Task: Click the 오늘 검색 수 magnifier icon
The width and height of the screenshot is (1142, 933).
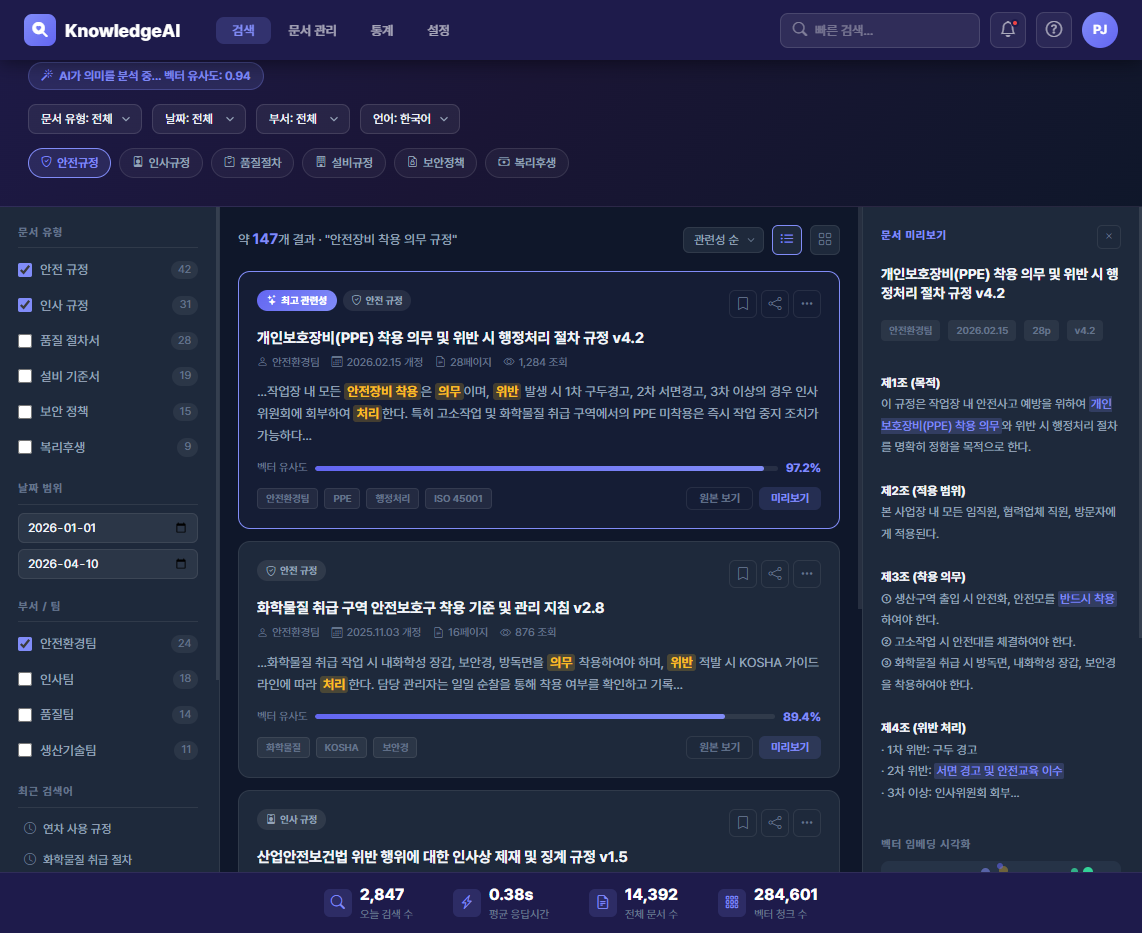Action: tap(337, 902)
